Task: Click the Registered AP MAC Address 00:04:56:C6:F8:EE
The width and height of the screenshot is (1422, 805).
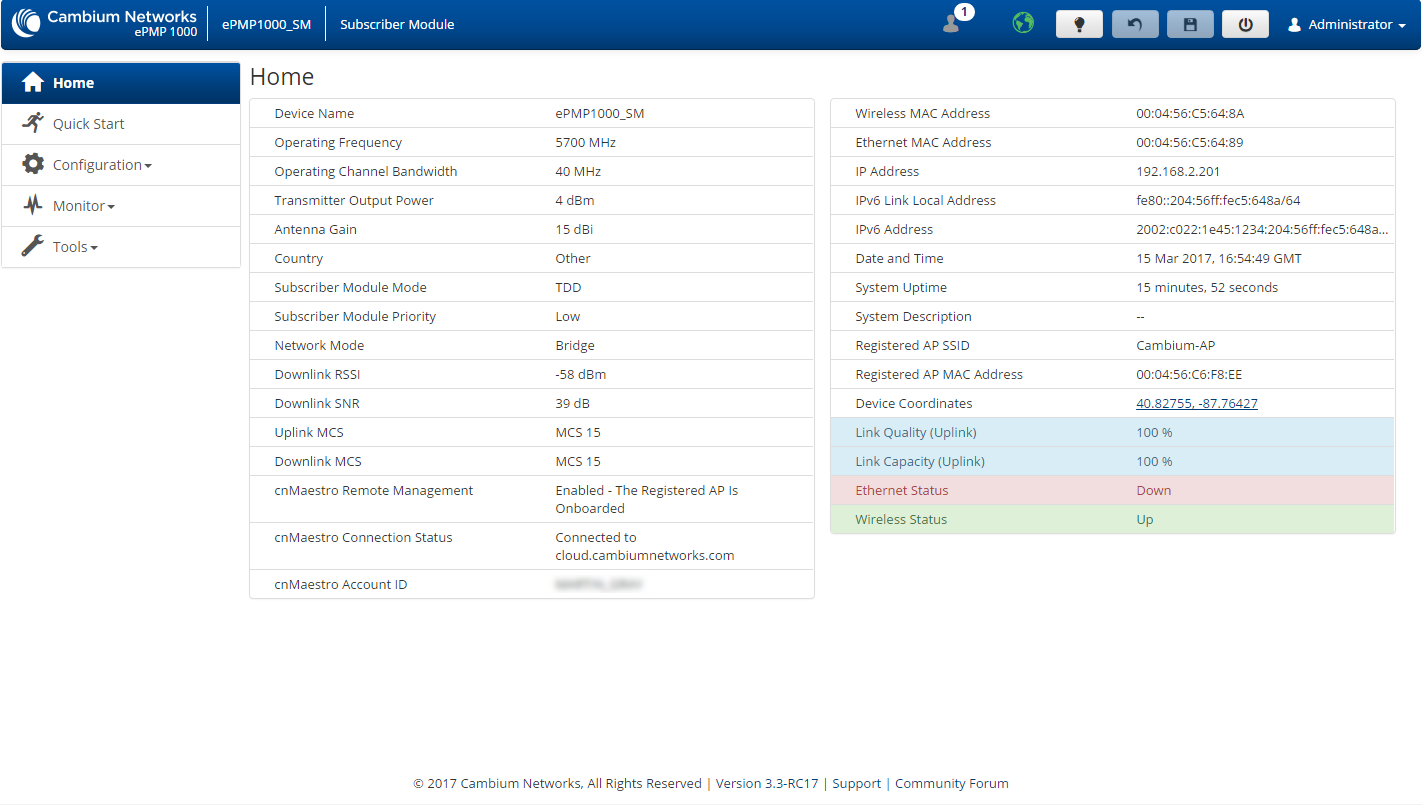Action: (x=1191, y=374)
